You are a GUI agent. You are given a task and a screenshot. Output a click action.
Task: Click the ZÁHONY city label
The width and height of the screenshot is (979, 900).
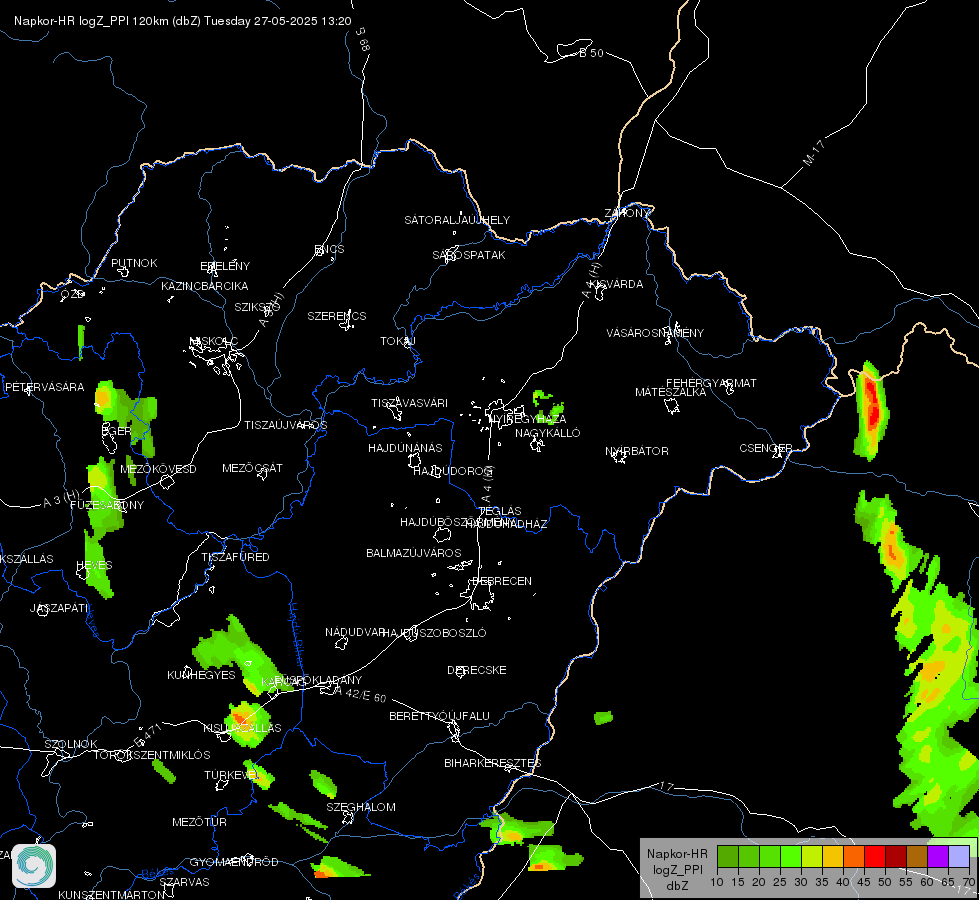coord(627,213)
